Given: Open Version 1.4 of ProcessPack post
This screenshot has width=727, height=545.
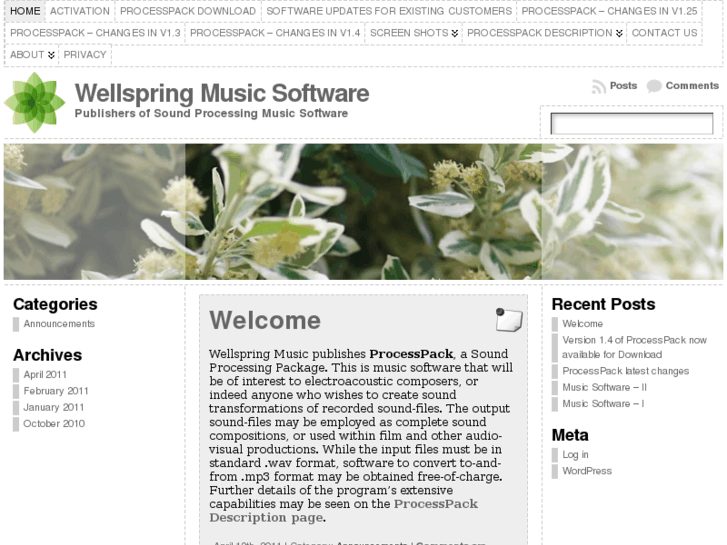Looking at the screenshot, I should tap(634, 347).
